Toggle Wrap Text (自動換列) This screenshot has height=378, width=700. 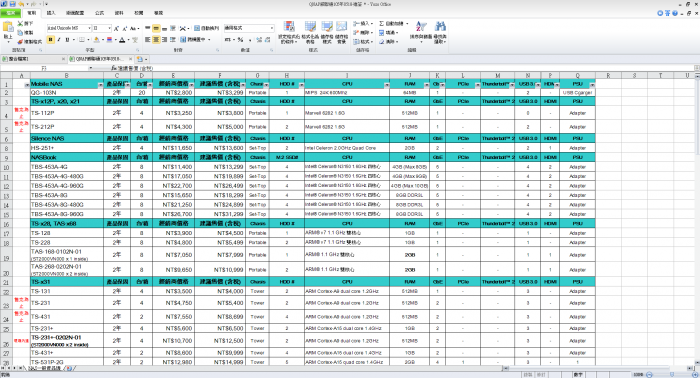(207, 28)
